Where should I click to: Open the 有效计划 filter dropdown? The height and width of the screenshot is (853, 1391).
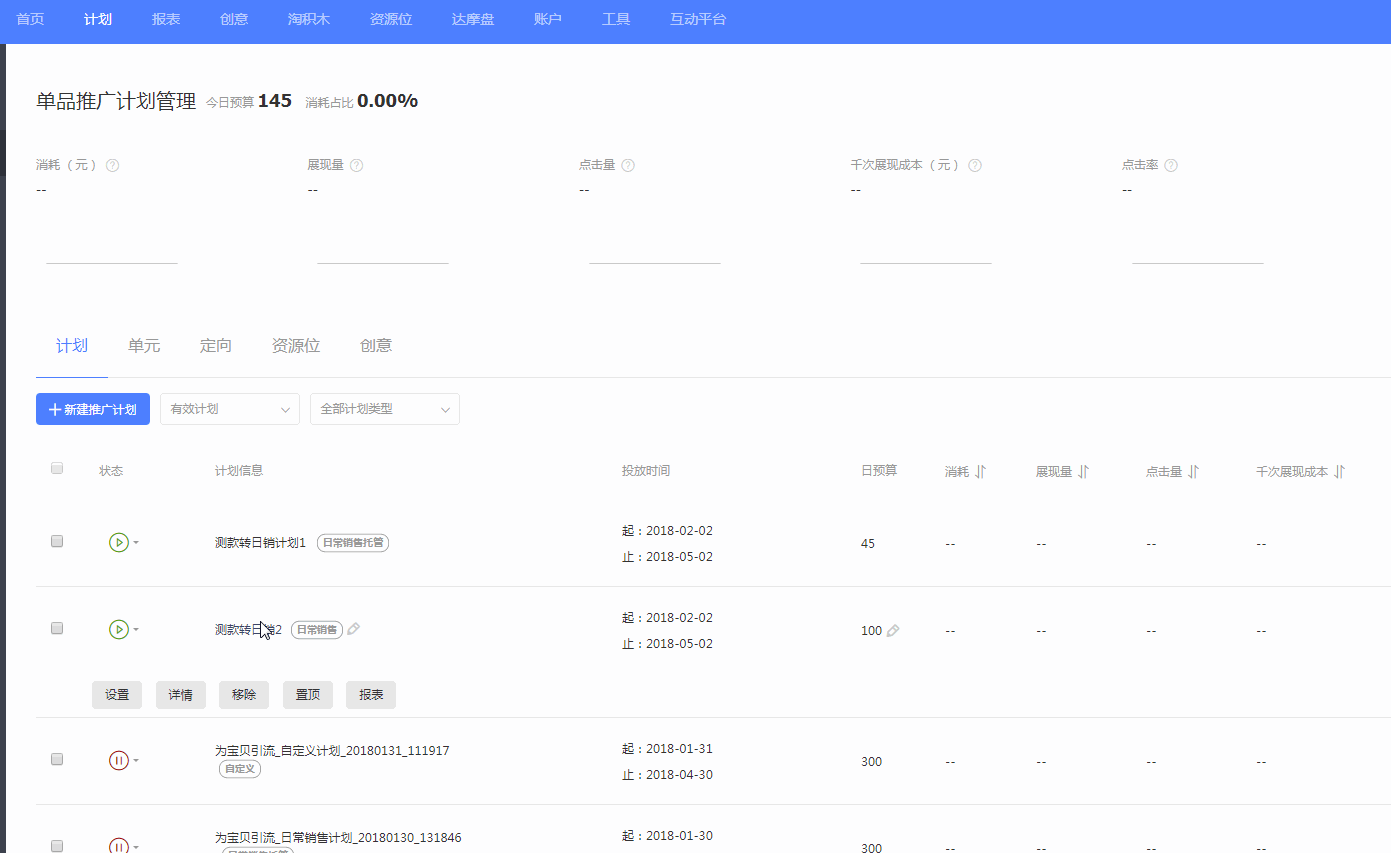pos(230,409)
